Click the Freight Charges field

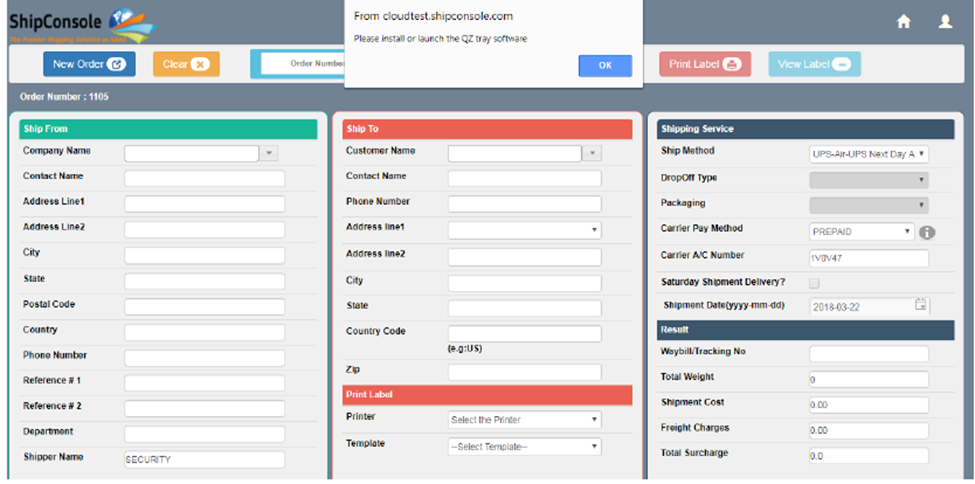pyautogui.click(x=869, y=430)
